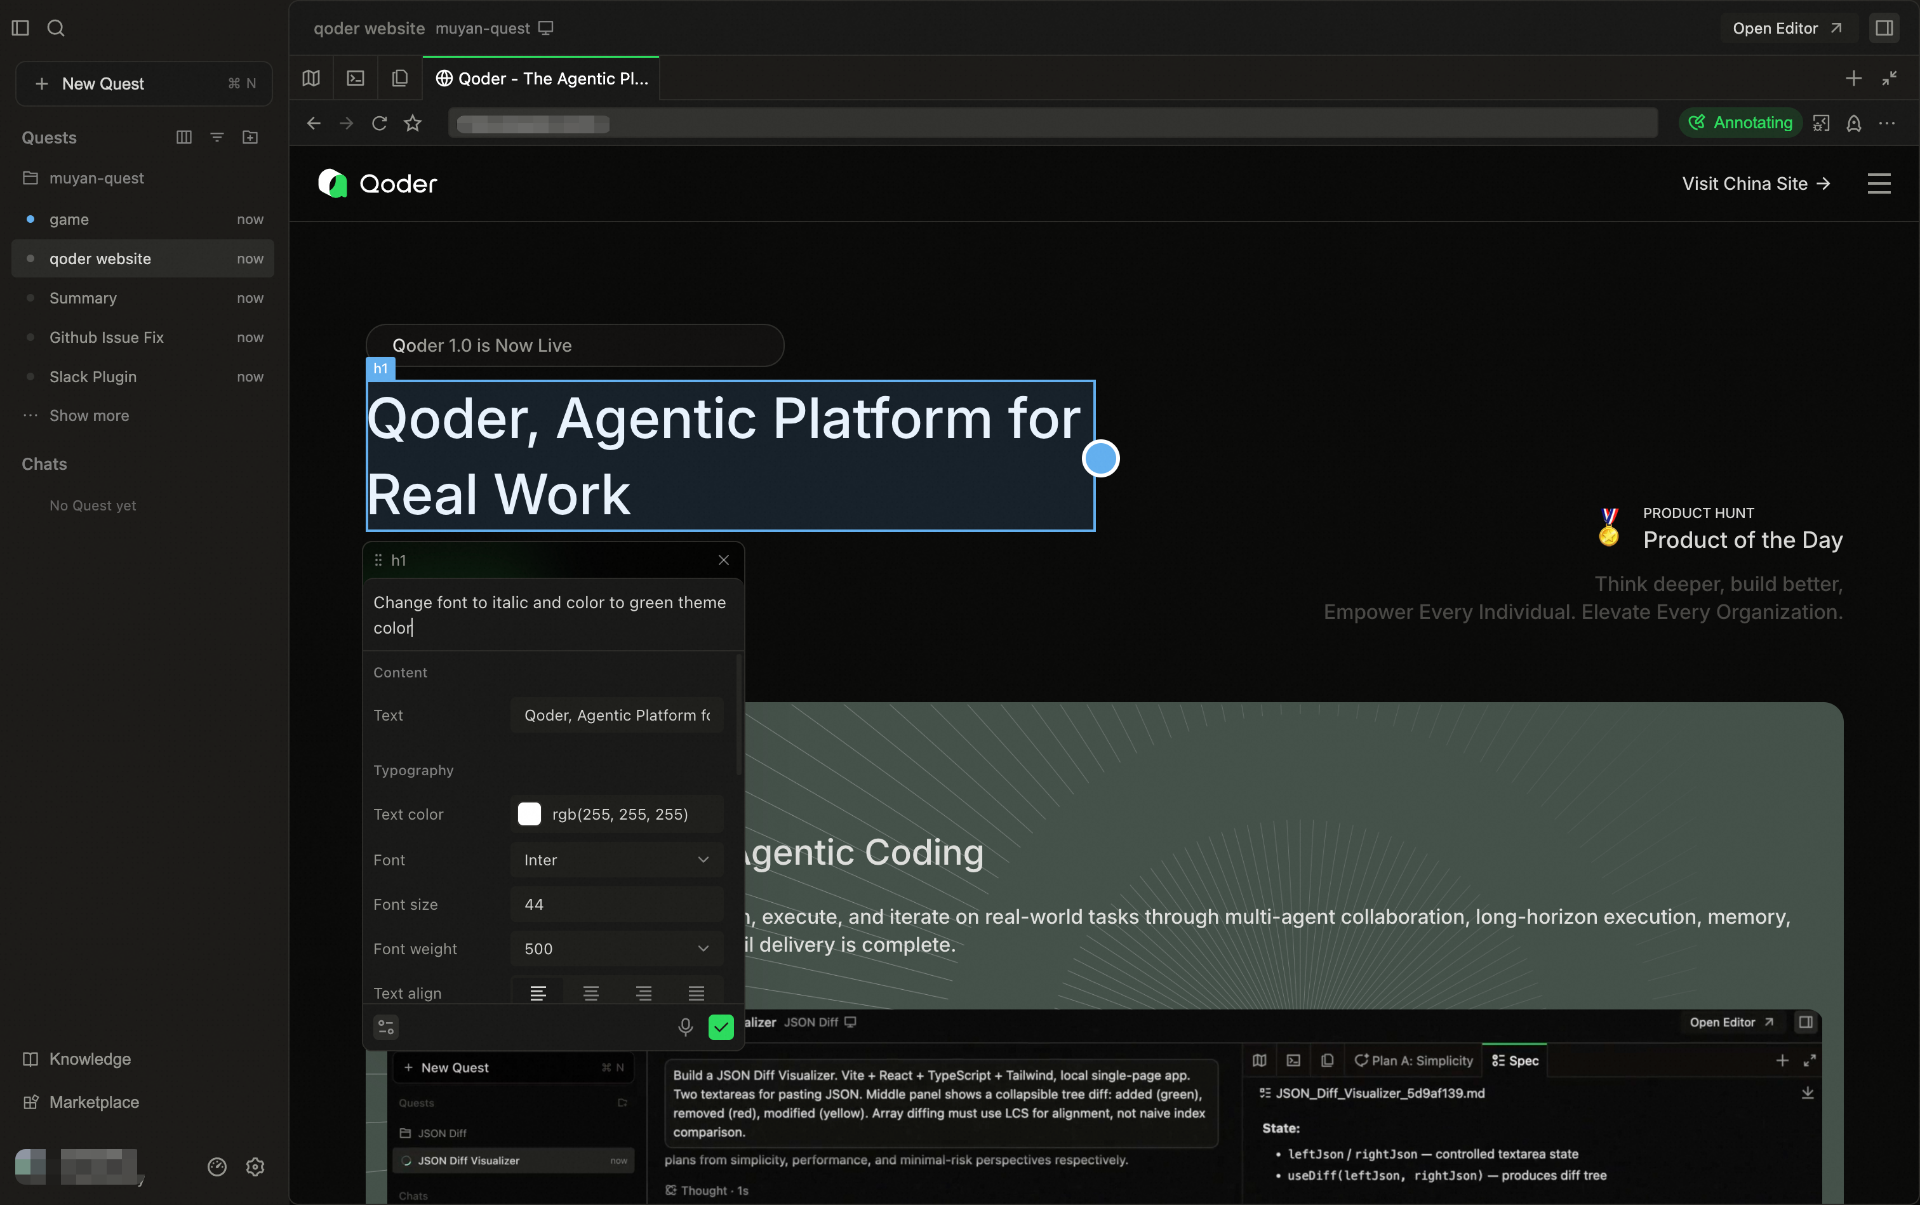Go back in the embedded browser

point(313,123)
